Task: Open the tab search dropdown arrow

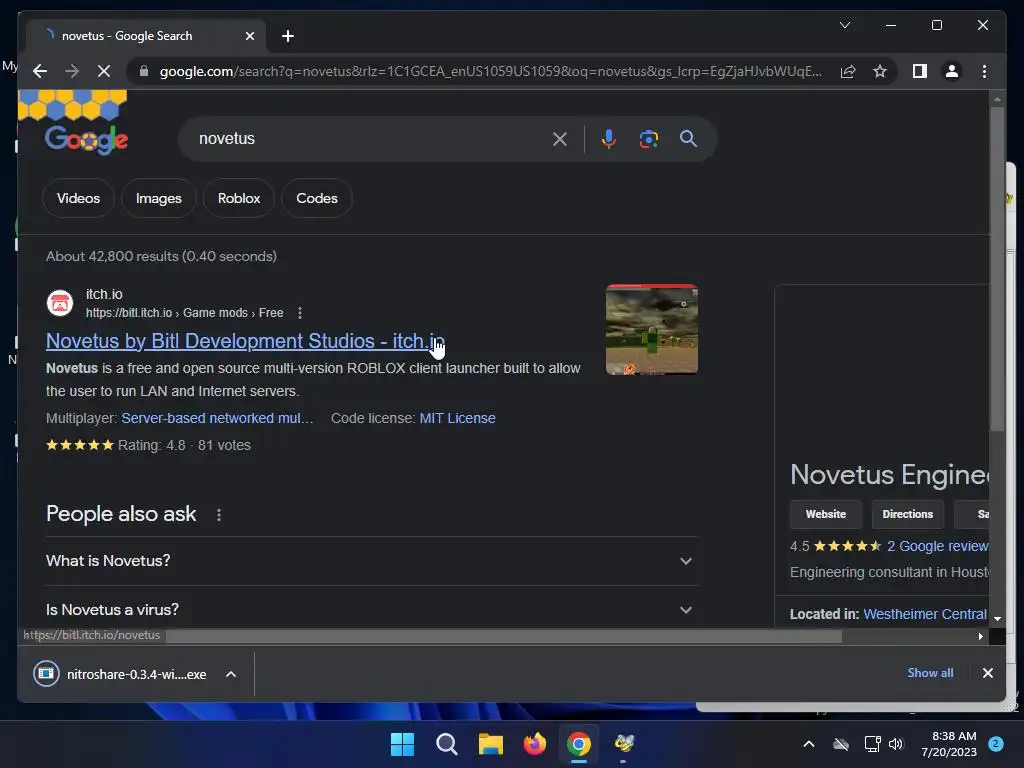Action: 844,25
